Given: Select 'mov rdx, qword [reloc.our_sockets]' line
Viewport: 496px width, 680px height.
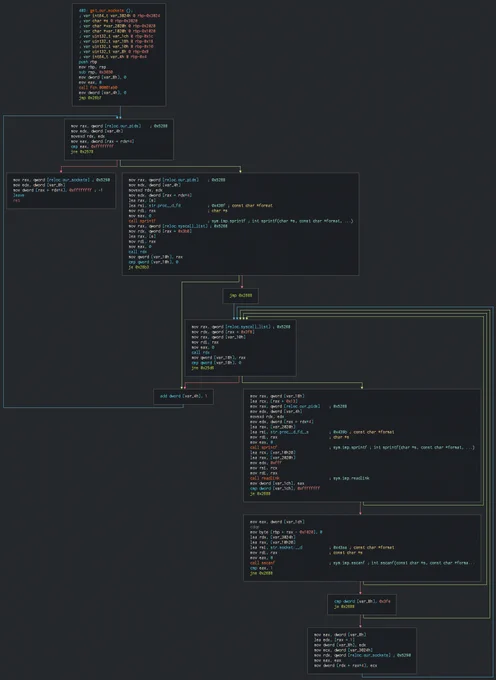Looking at the screenshot, I should 362,655.
